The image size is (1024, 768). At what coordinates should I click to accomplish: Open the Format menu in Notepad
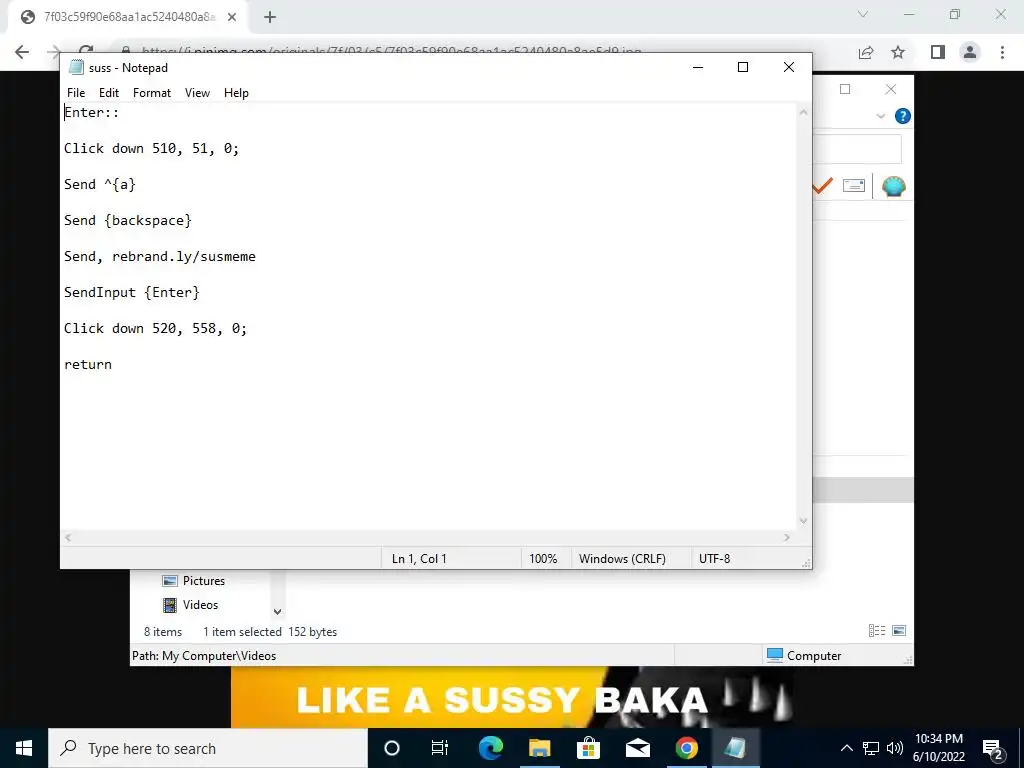(x=152, y=93)
